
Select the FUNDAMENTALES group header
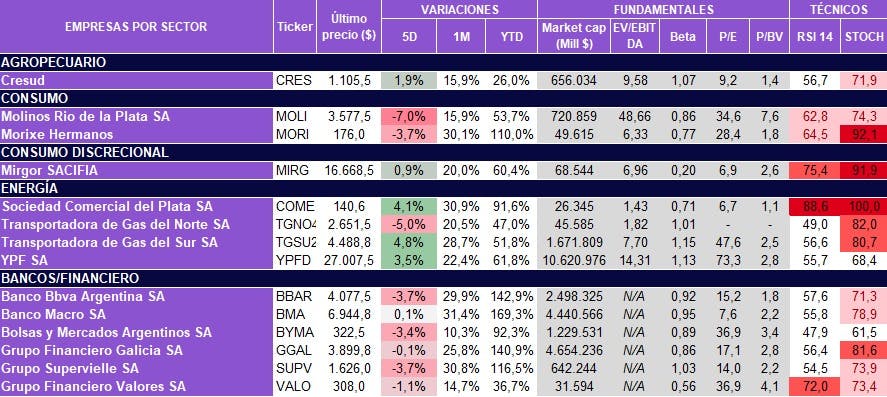[x=663, y=9]
